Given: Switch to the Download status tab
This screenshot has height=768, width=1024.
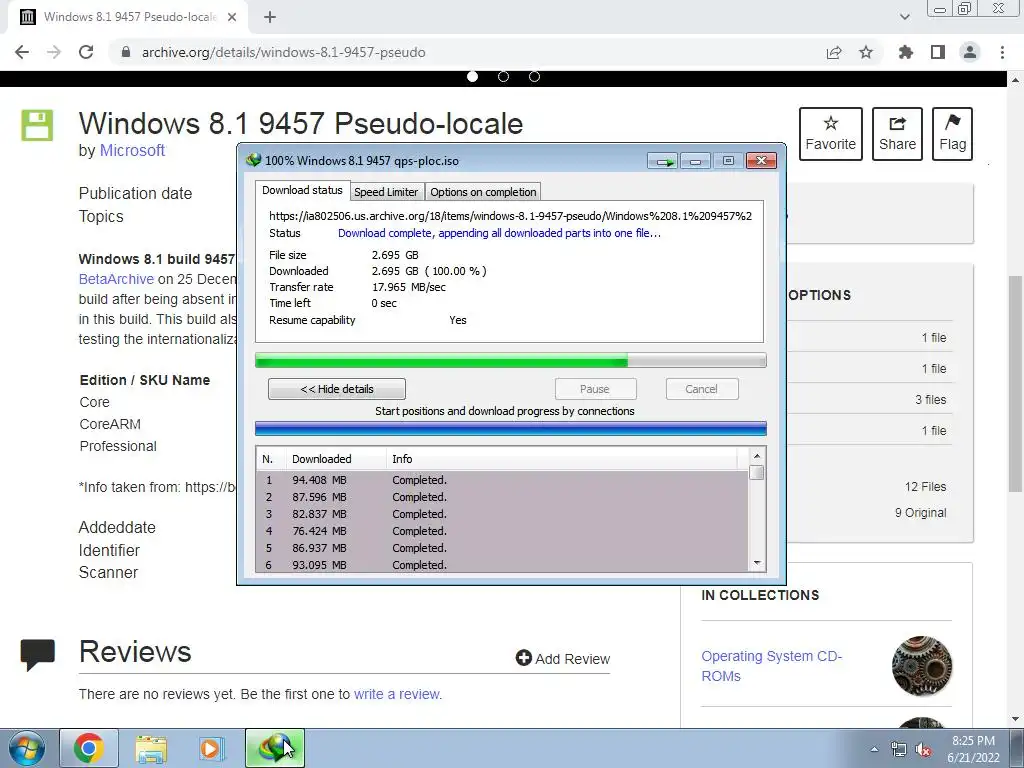Looking at the screenshot, I should pyautogui.click(x=302, y=190).
